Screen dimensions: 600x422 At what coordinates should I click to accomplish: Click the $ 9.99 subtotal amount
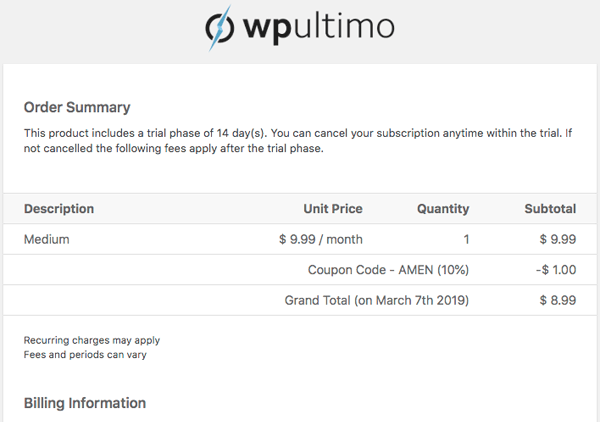[x=558, y=239]
